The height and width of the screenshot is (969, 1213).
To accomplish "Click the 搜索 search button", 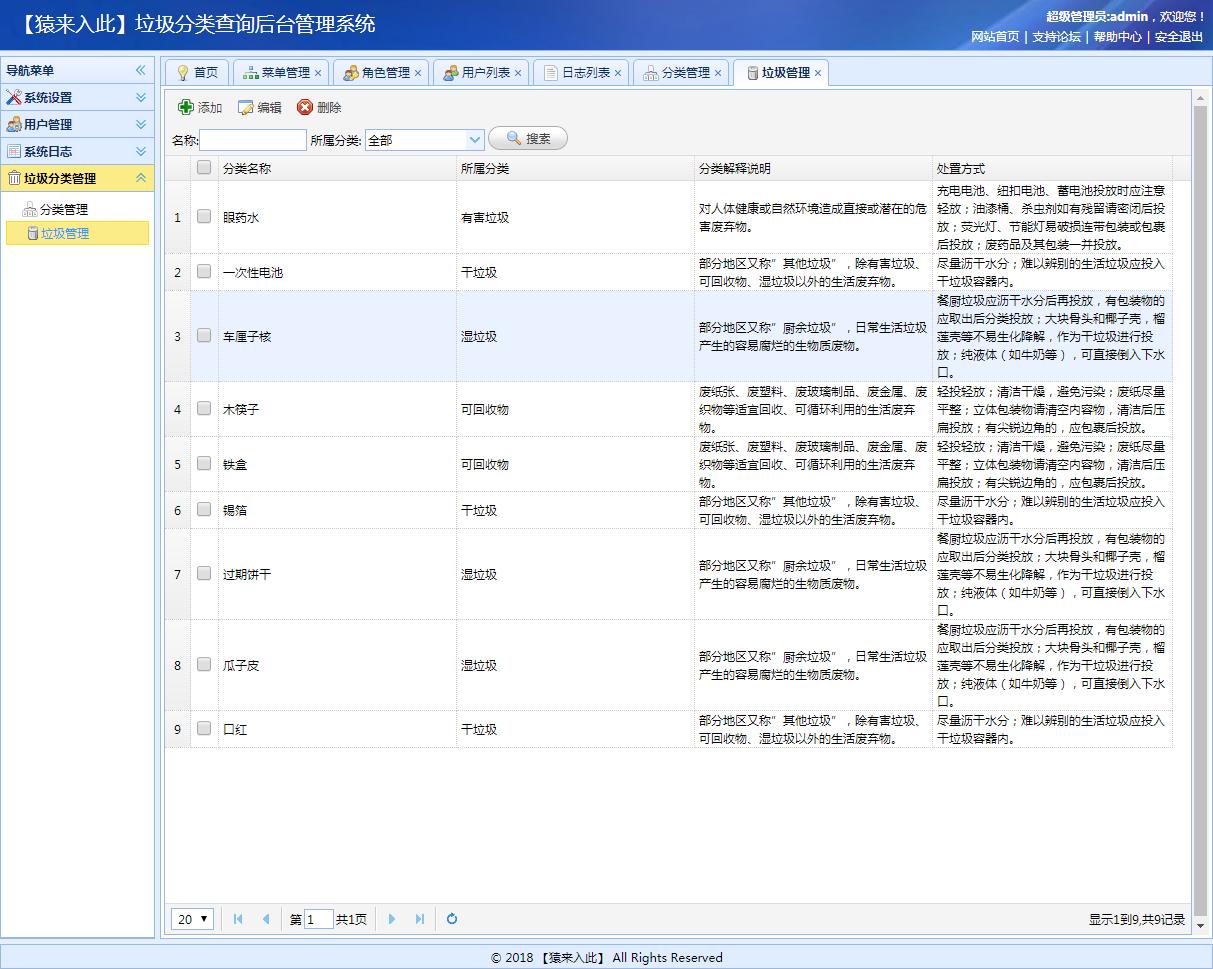I will pos(528,138).
